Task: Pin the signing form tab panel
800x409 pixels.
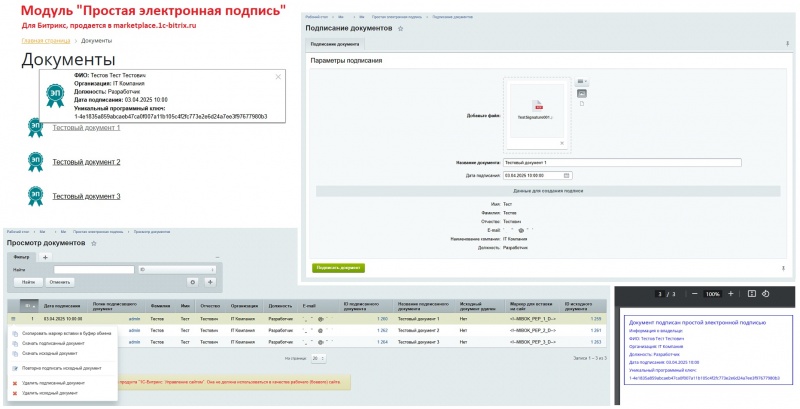Action: tap(787, 44)
